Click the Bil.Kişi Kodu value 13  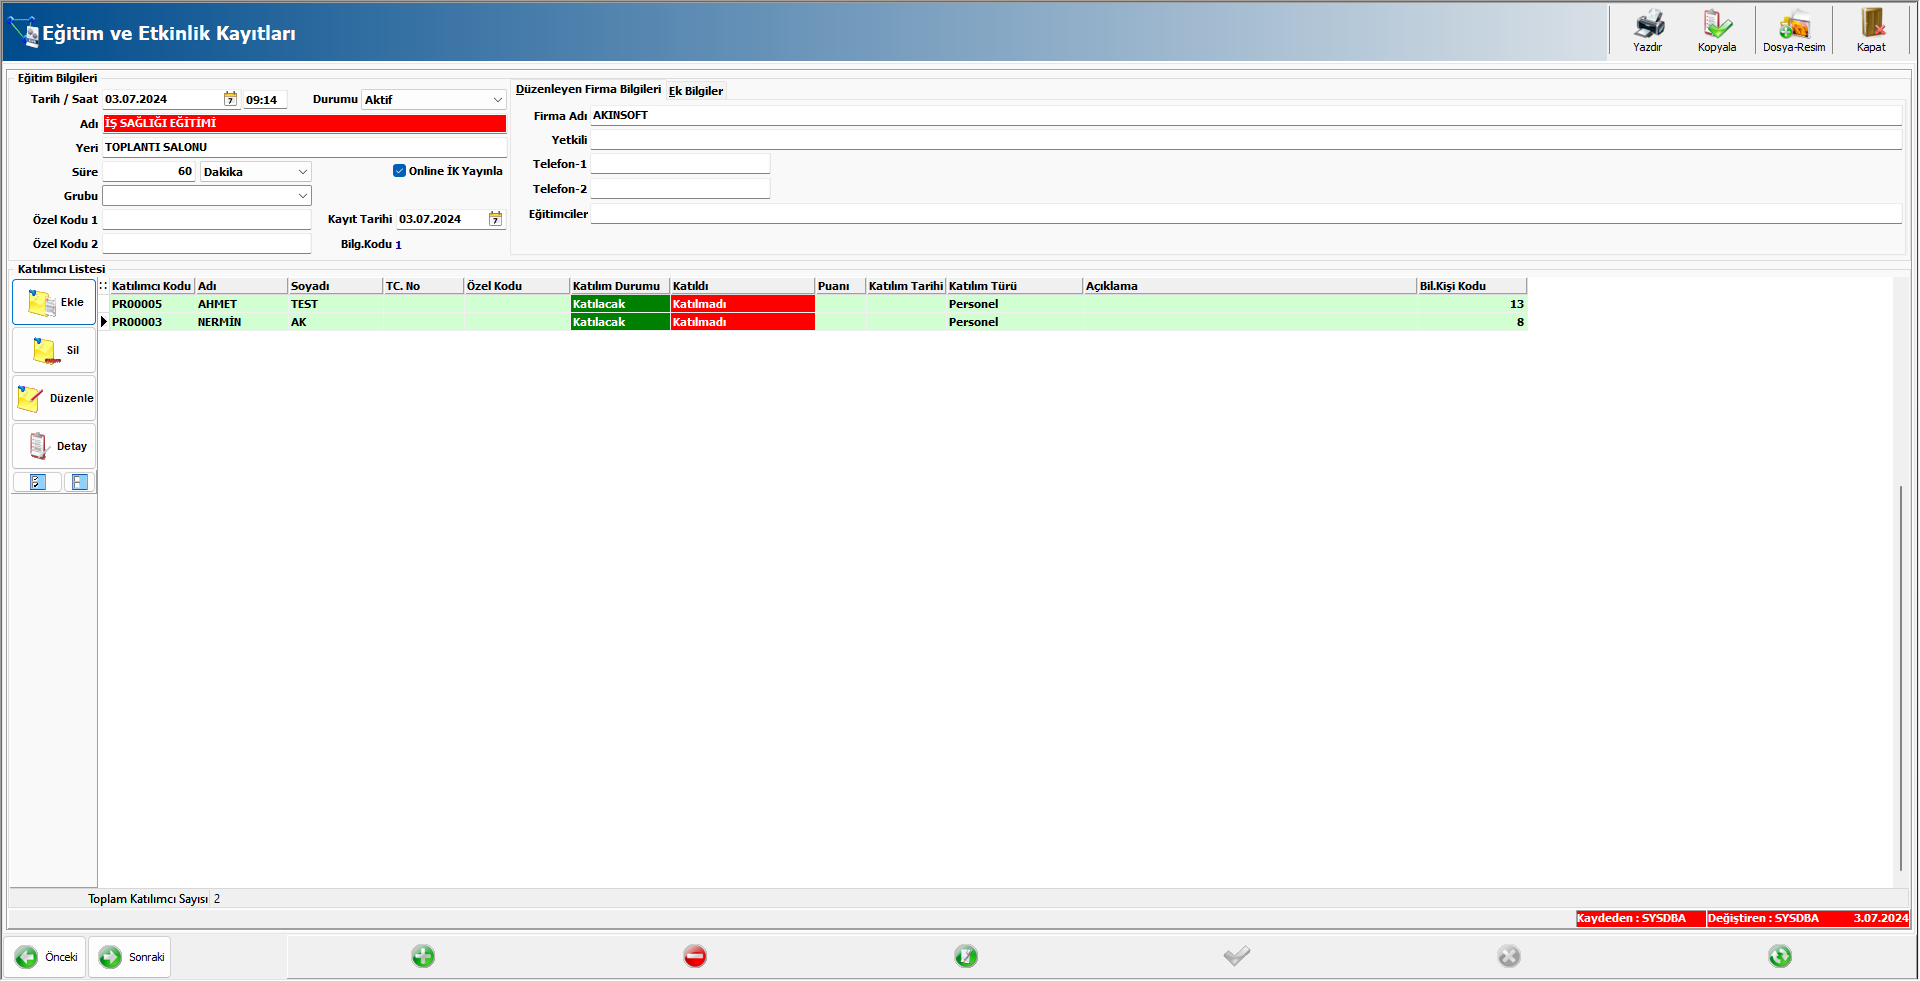pos(1472,304)
